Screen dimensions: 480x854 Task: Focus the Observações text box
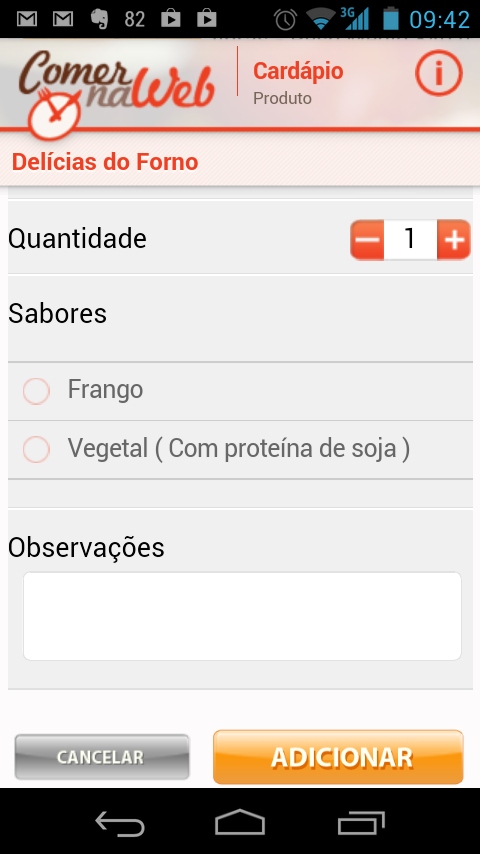click(x=242, y=615)
